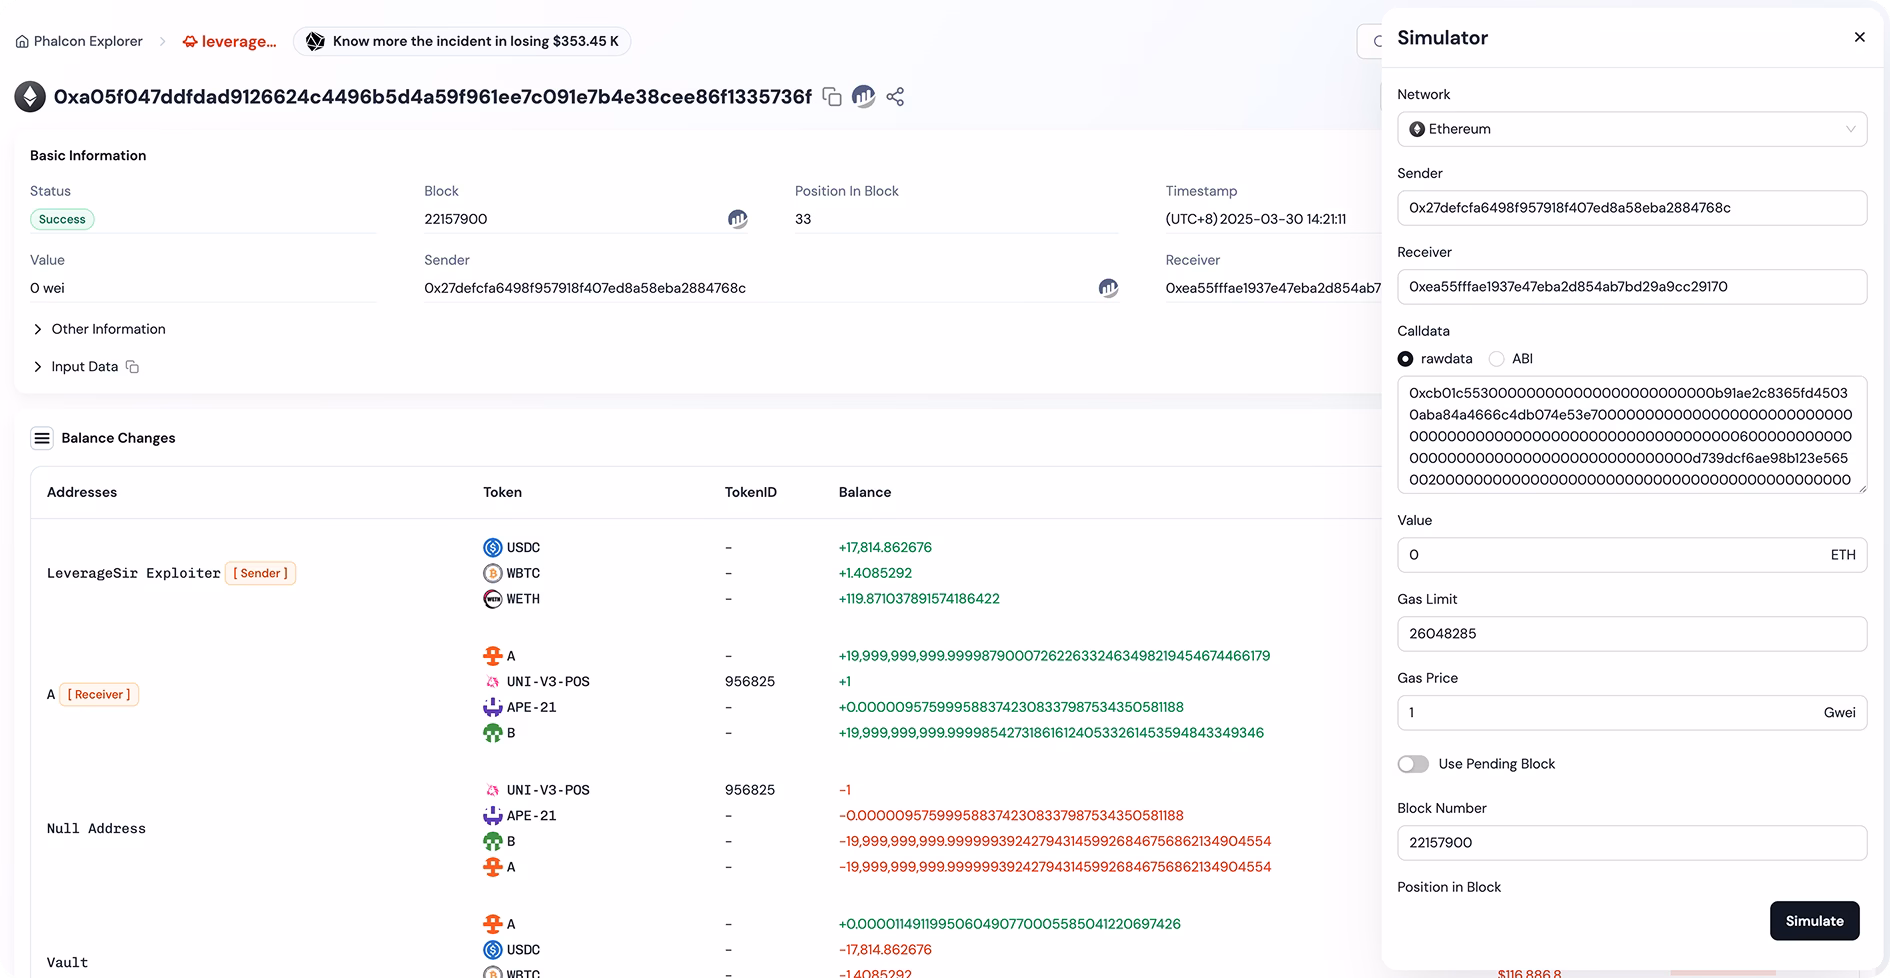
Task: Close the Simulator panel
Action: [x=1860, y=37]
